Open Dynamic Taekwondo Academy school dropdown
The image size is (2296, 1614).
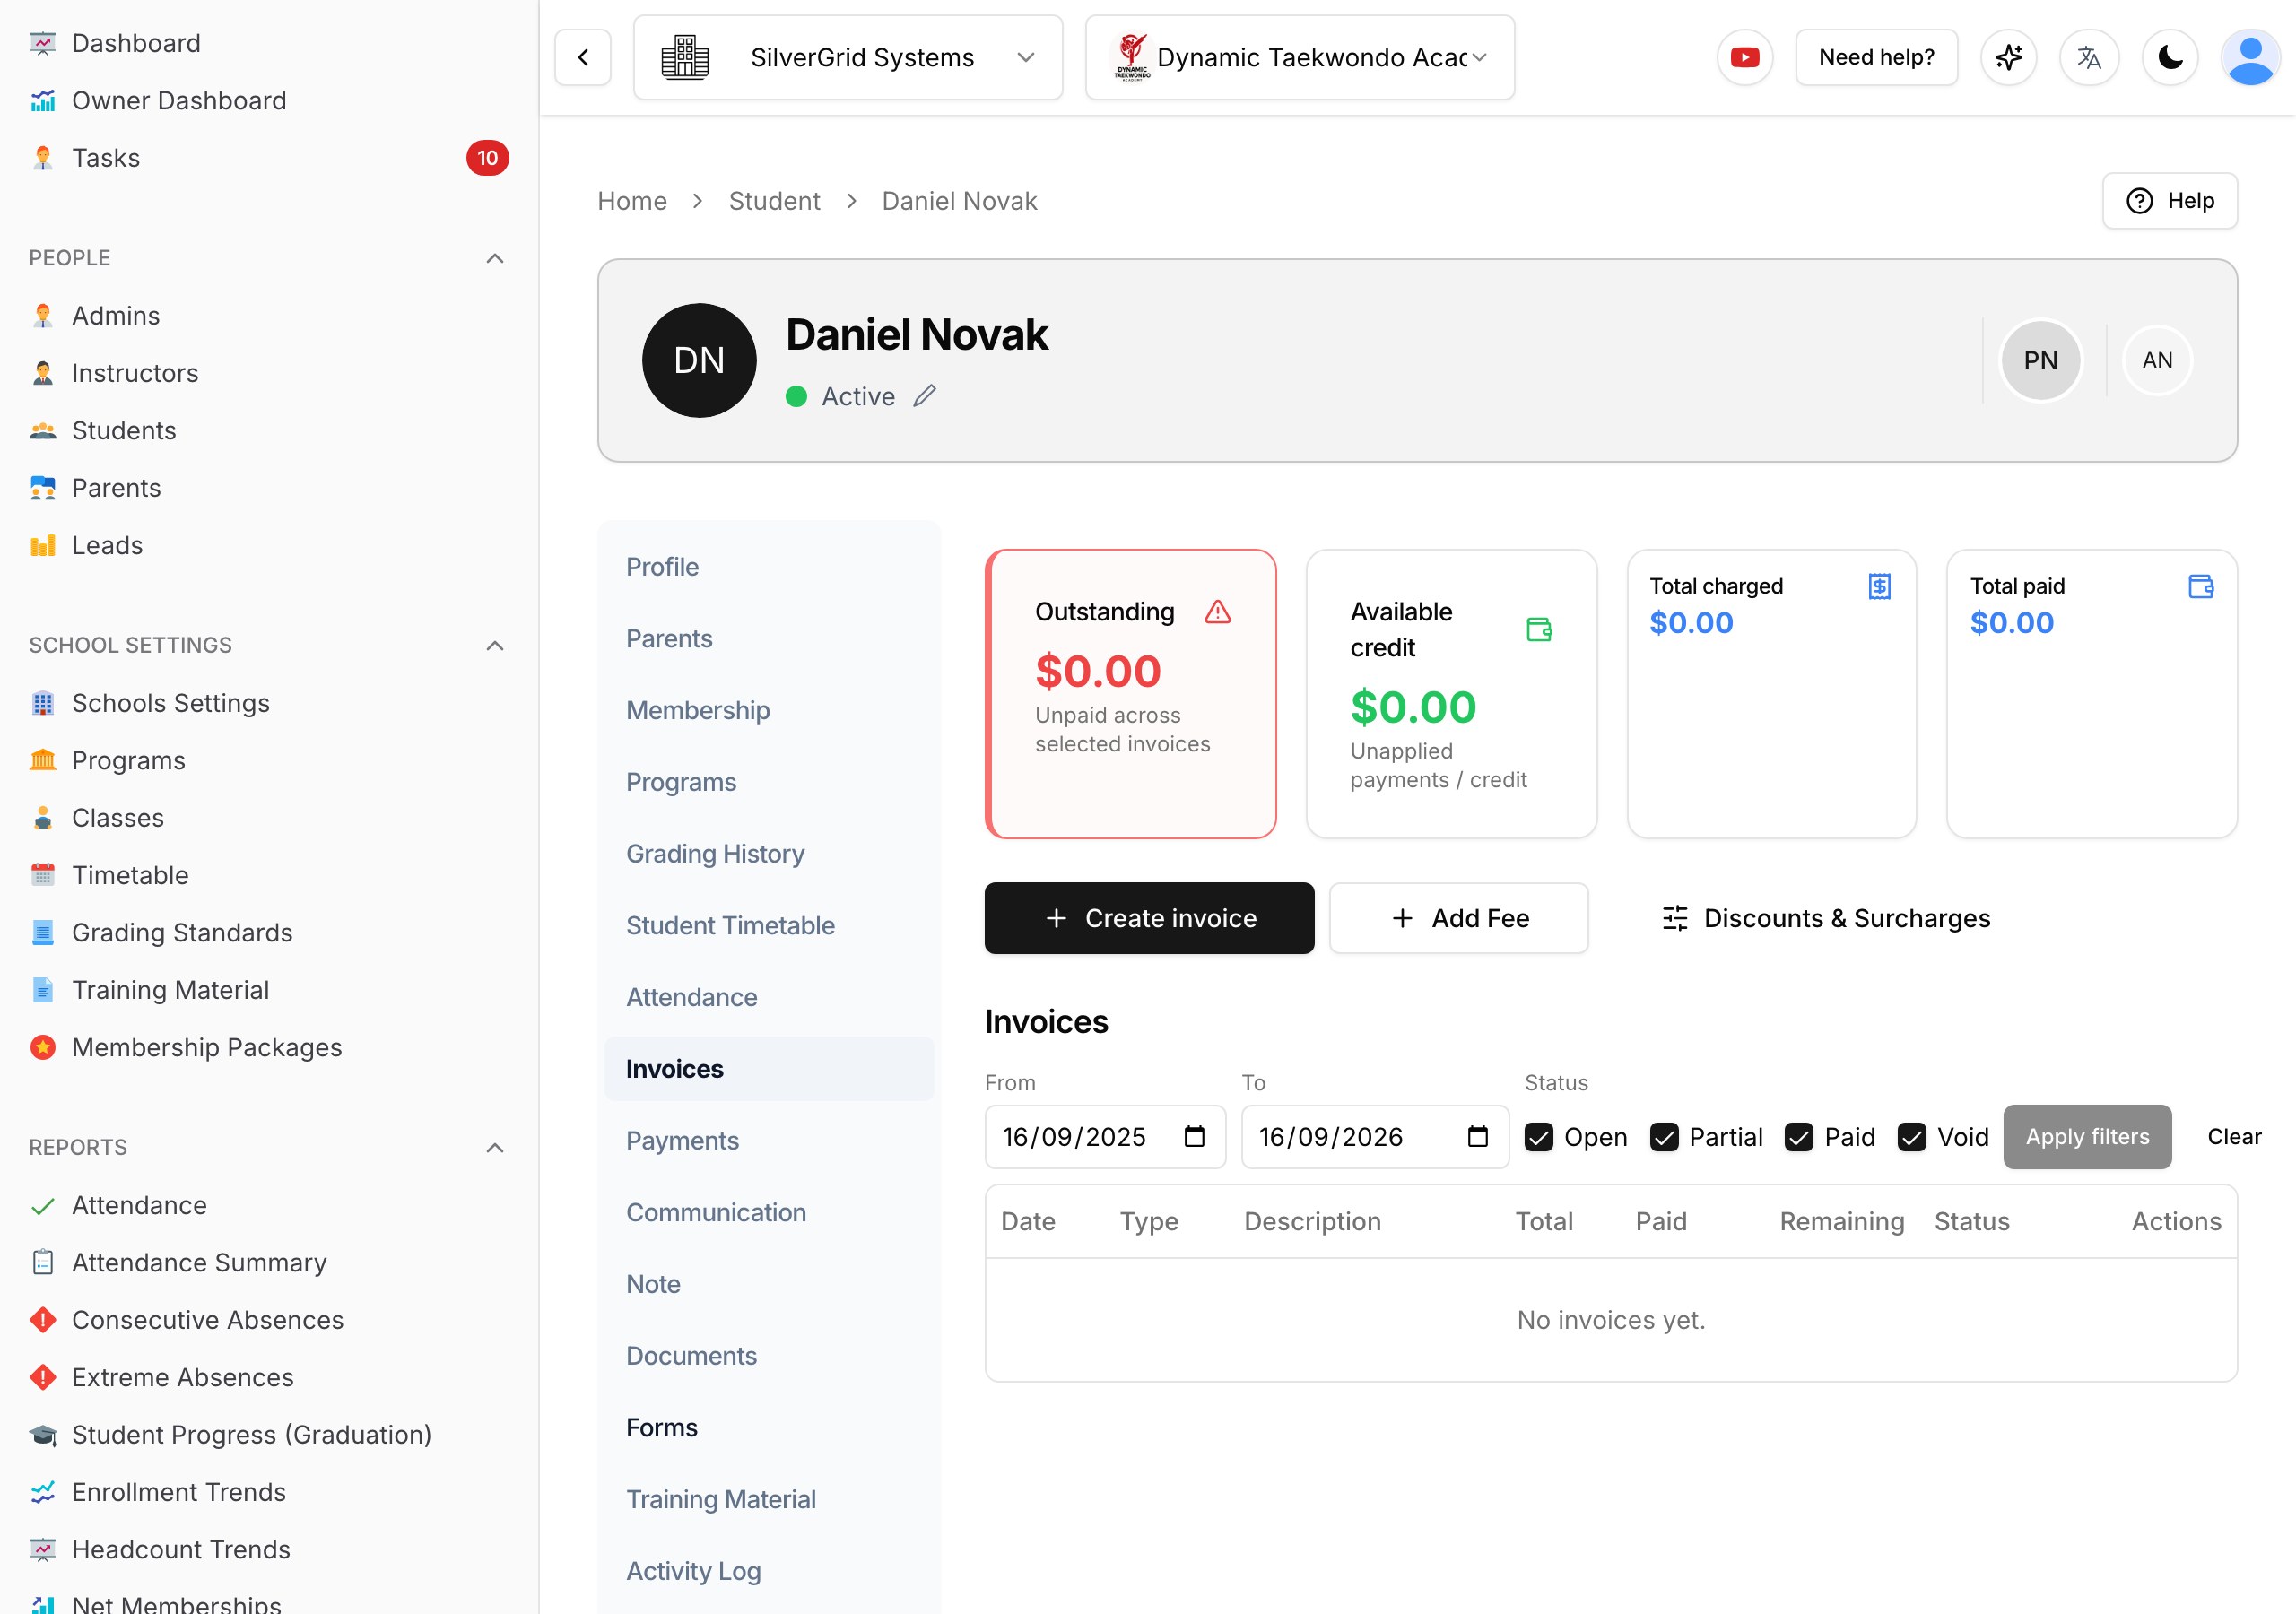coord(1300,58)
